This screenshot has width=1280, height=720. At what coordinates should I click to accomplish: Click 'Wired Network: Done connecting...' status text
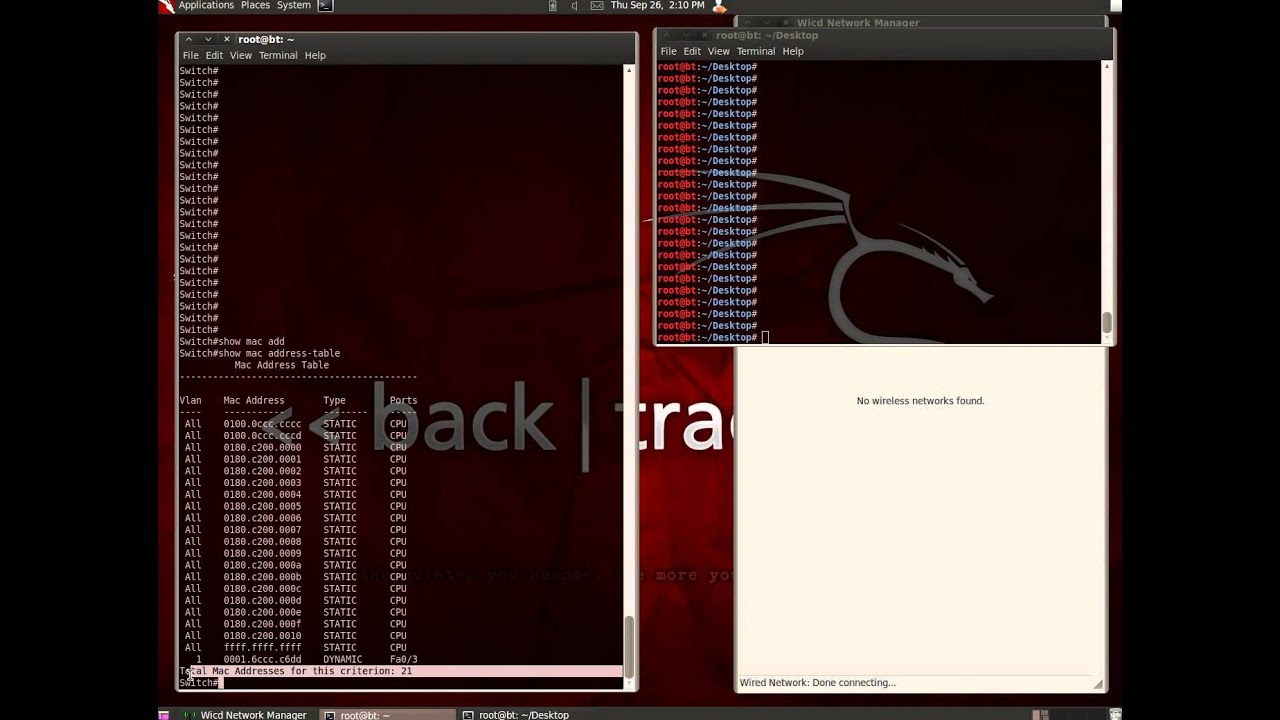point(817,683)
